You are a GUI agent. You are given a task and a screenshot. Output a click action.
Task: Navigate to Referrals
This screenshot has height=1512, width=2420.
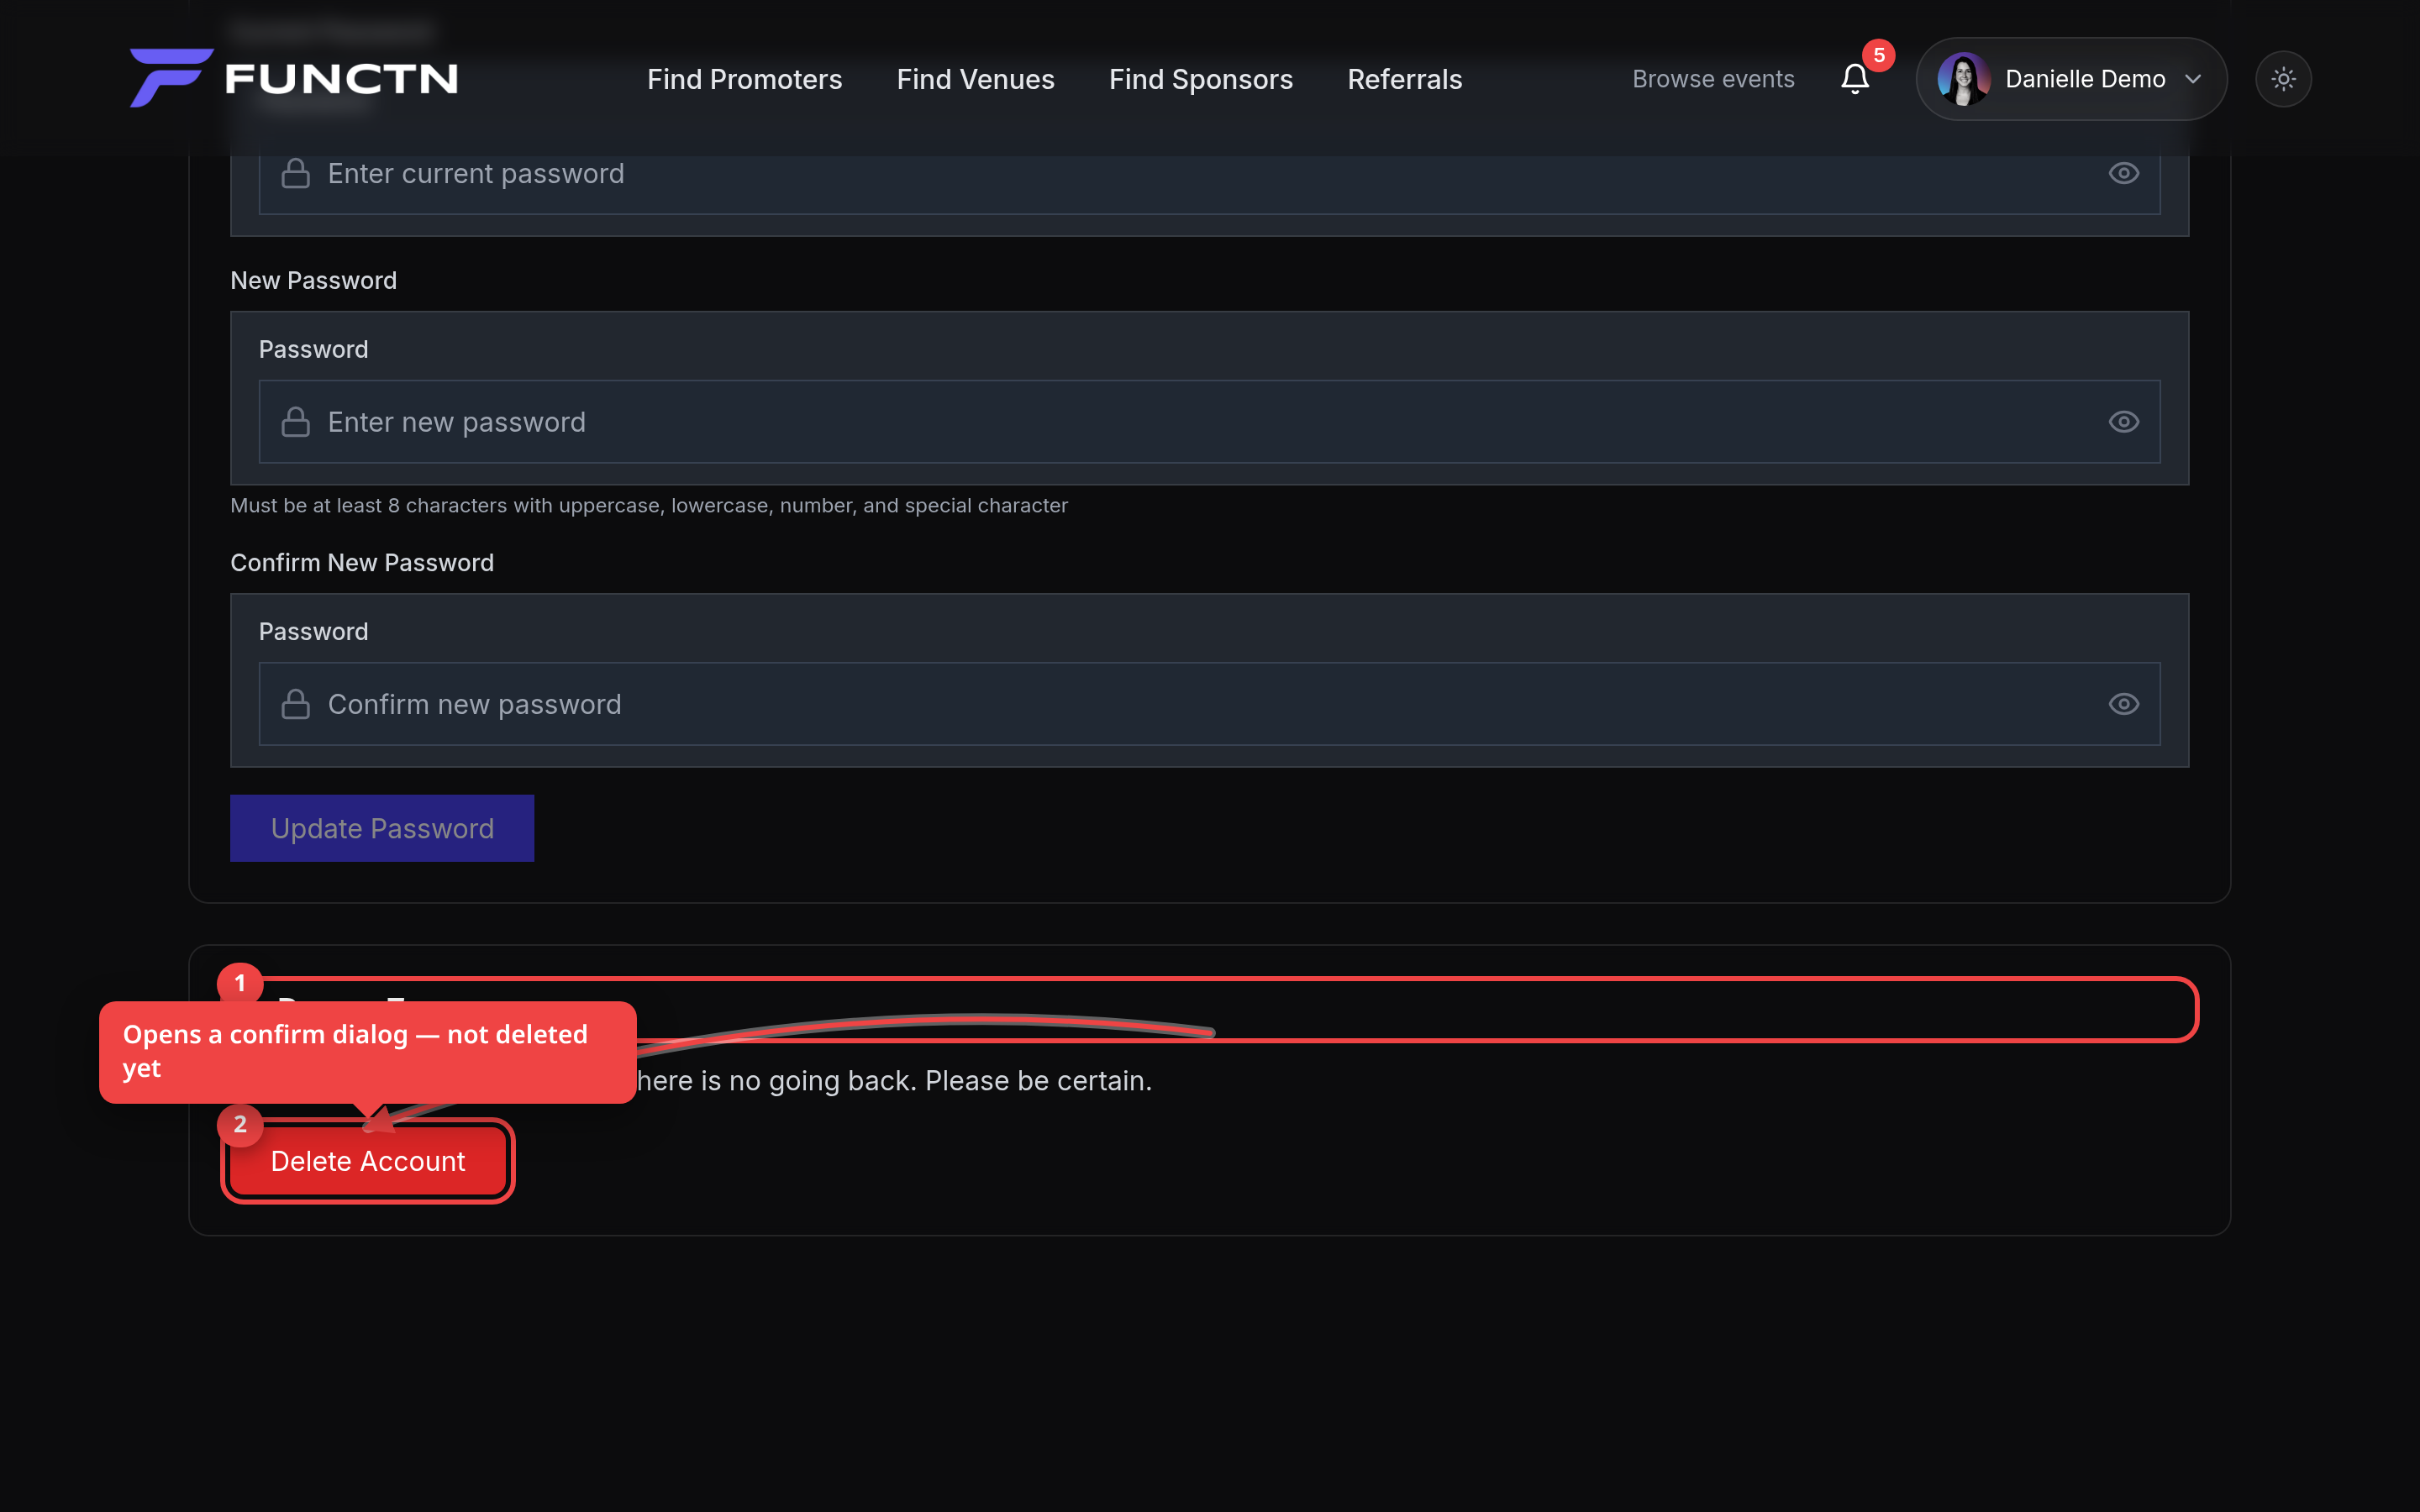[1405, 79]
